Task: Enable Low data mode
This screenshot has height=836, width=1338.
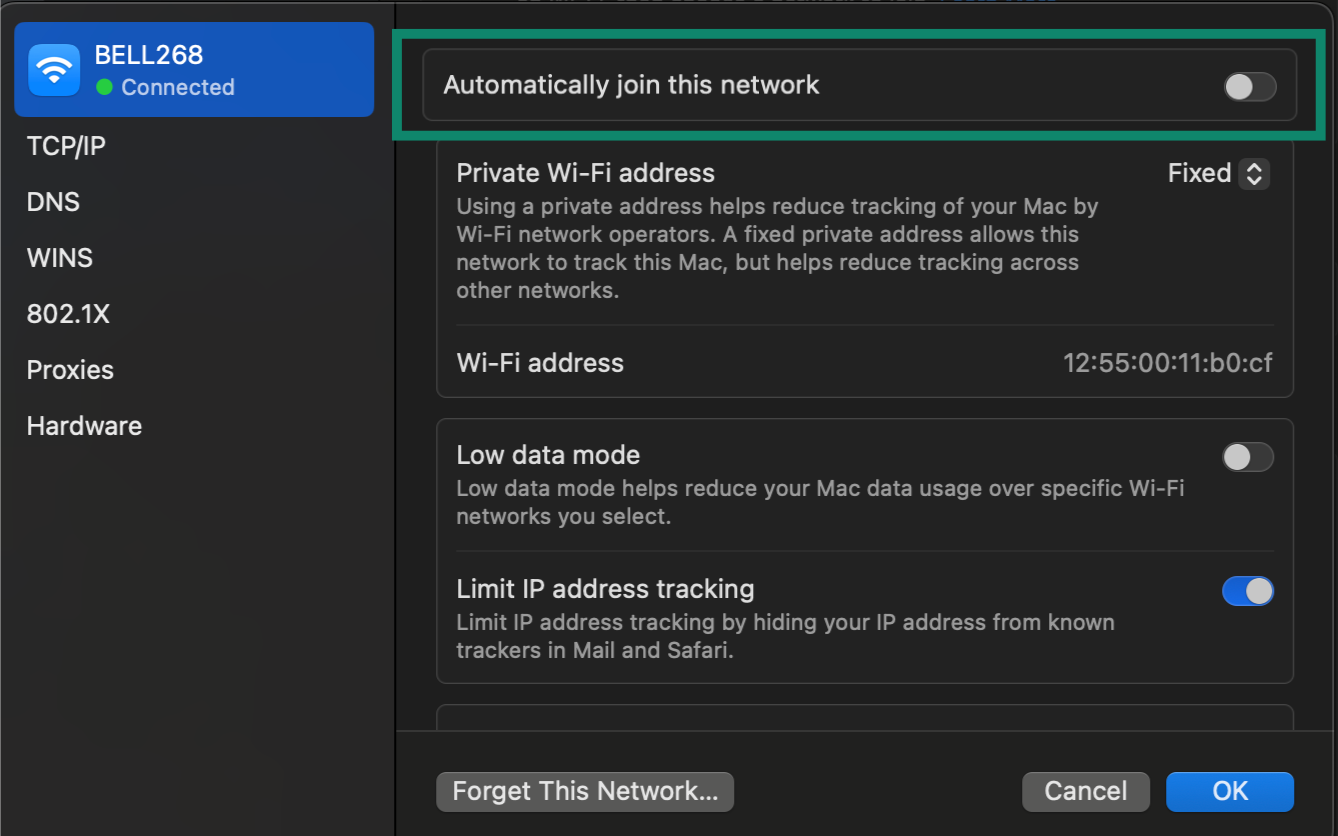Action: click(x=1248, y=456)
